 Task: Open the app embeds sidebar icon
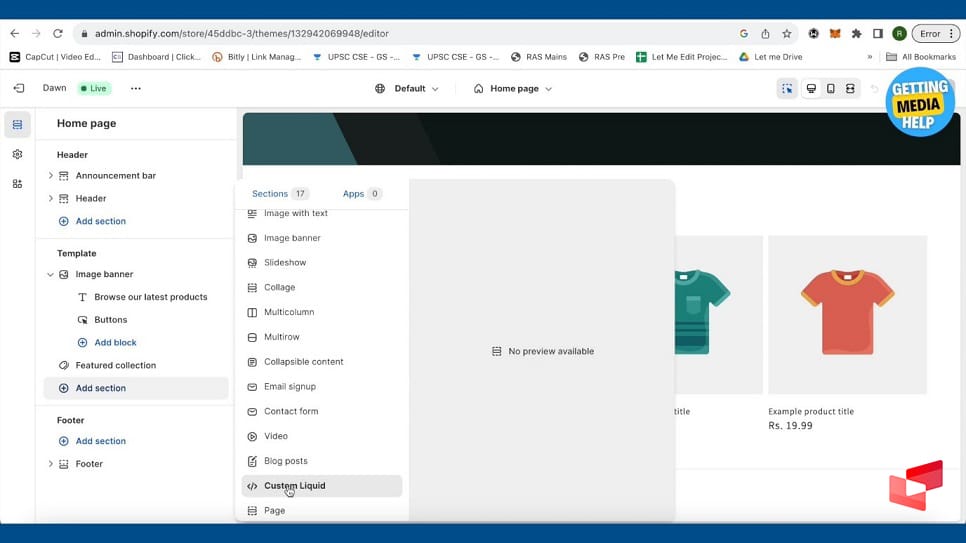click(x=17, y=184)
